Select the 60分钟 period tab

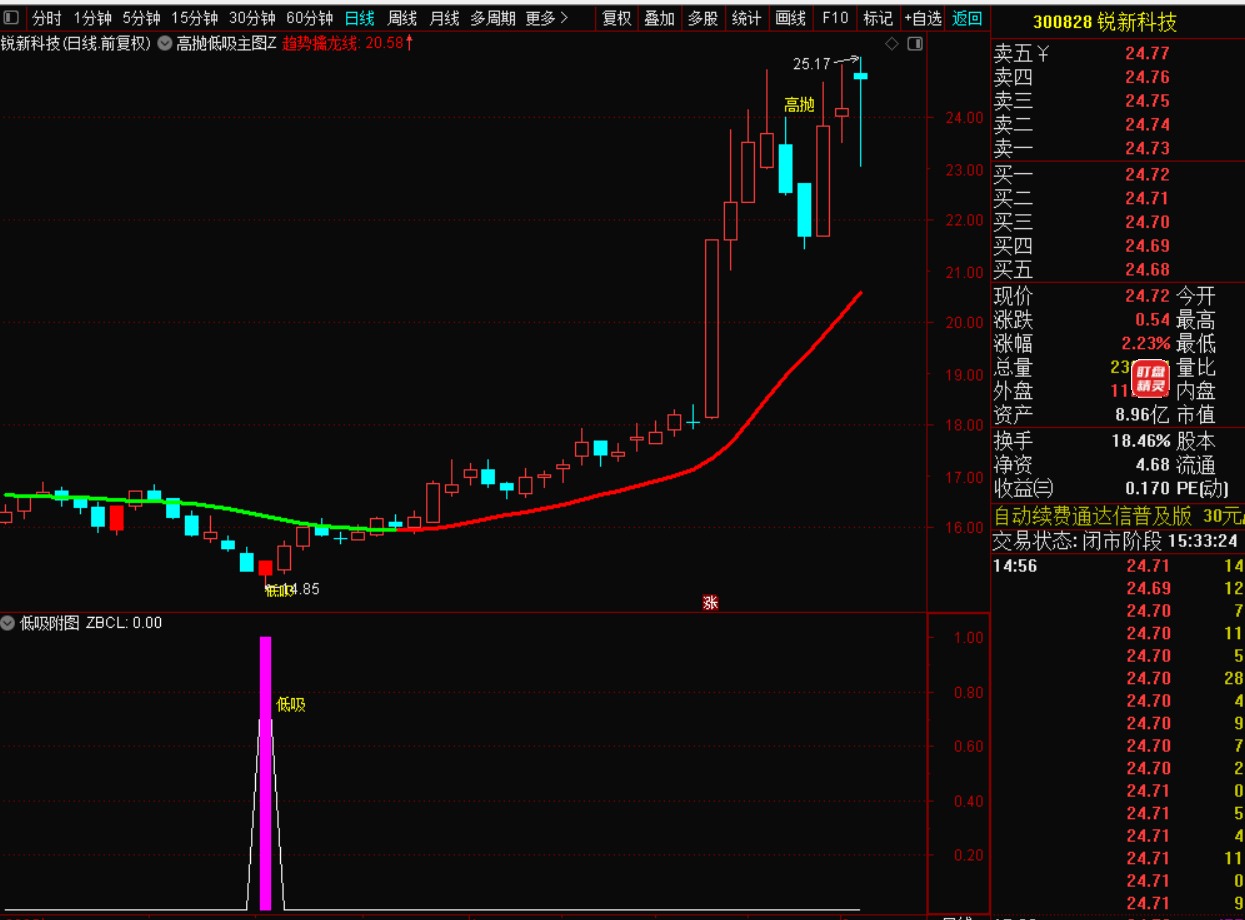point(309,18)
